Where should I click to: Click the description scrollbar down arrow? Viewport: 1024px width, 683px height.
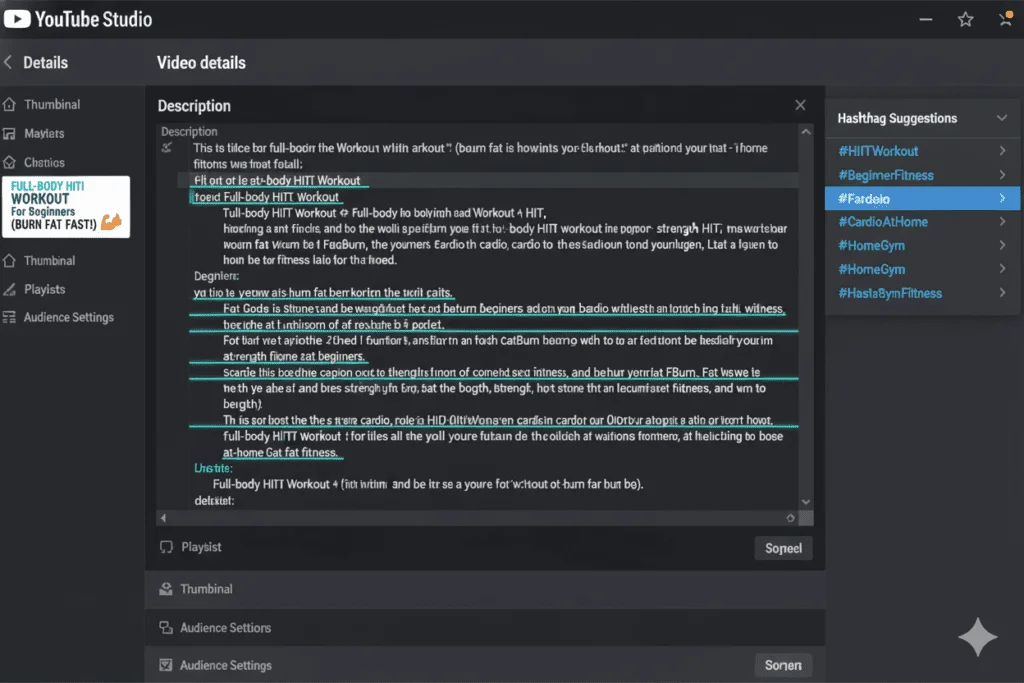tap(806, 501)
